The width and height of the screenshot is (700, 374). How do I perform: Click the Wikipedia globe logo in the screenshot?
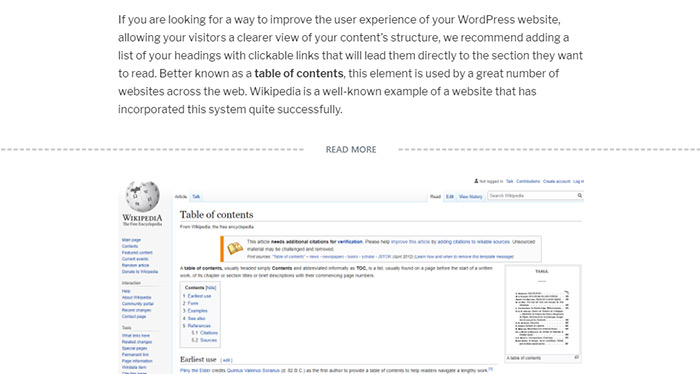pos(142,196)
